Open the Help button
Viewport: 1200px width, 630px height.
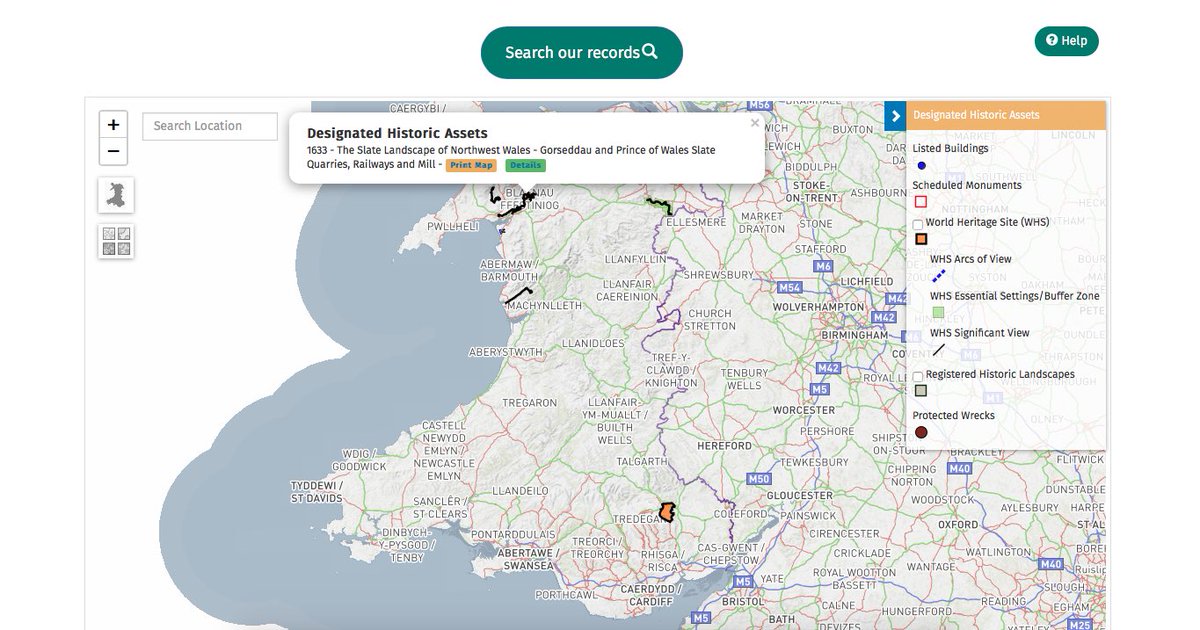tap(1066, 41)
